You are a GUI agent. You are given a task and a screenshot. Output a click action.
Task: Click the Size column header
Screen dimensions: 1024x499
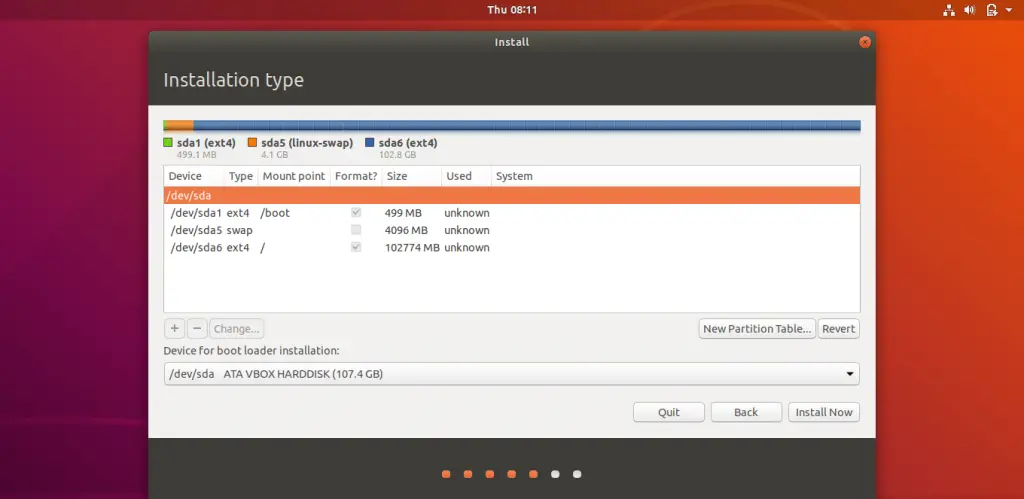pos(411,176)
